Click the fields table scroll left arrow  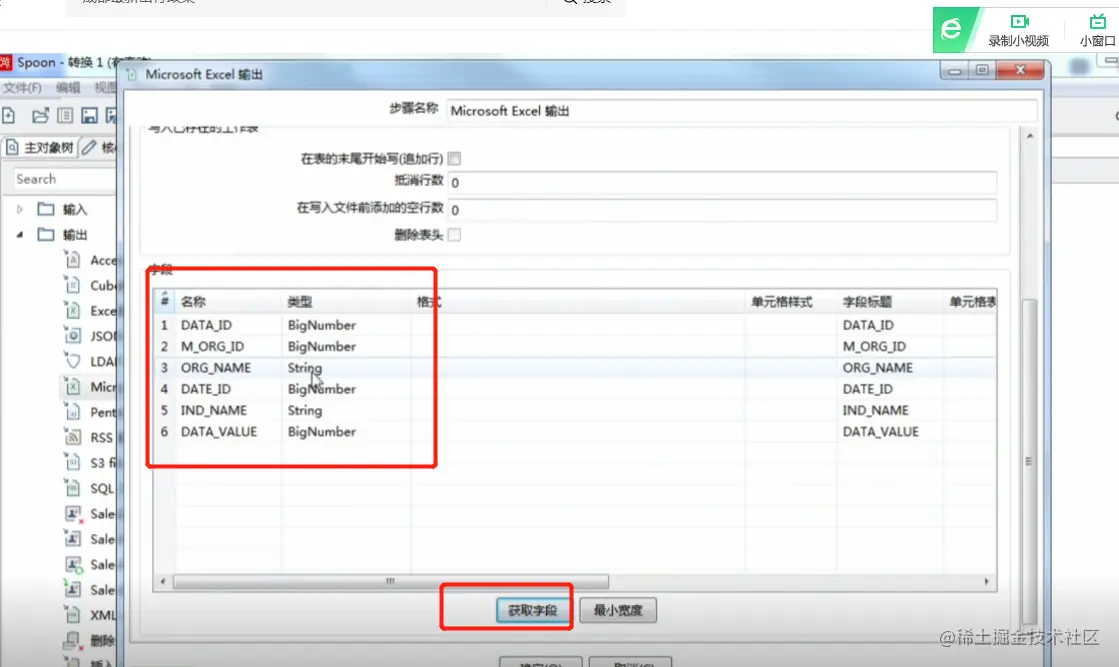point(163,581)
